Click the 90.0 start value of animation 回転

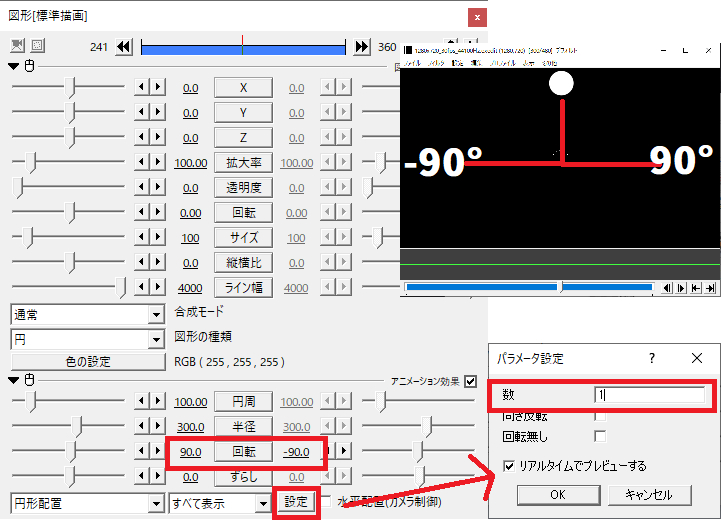191,452
